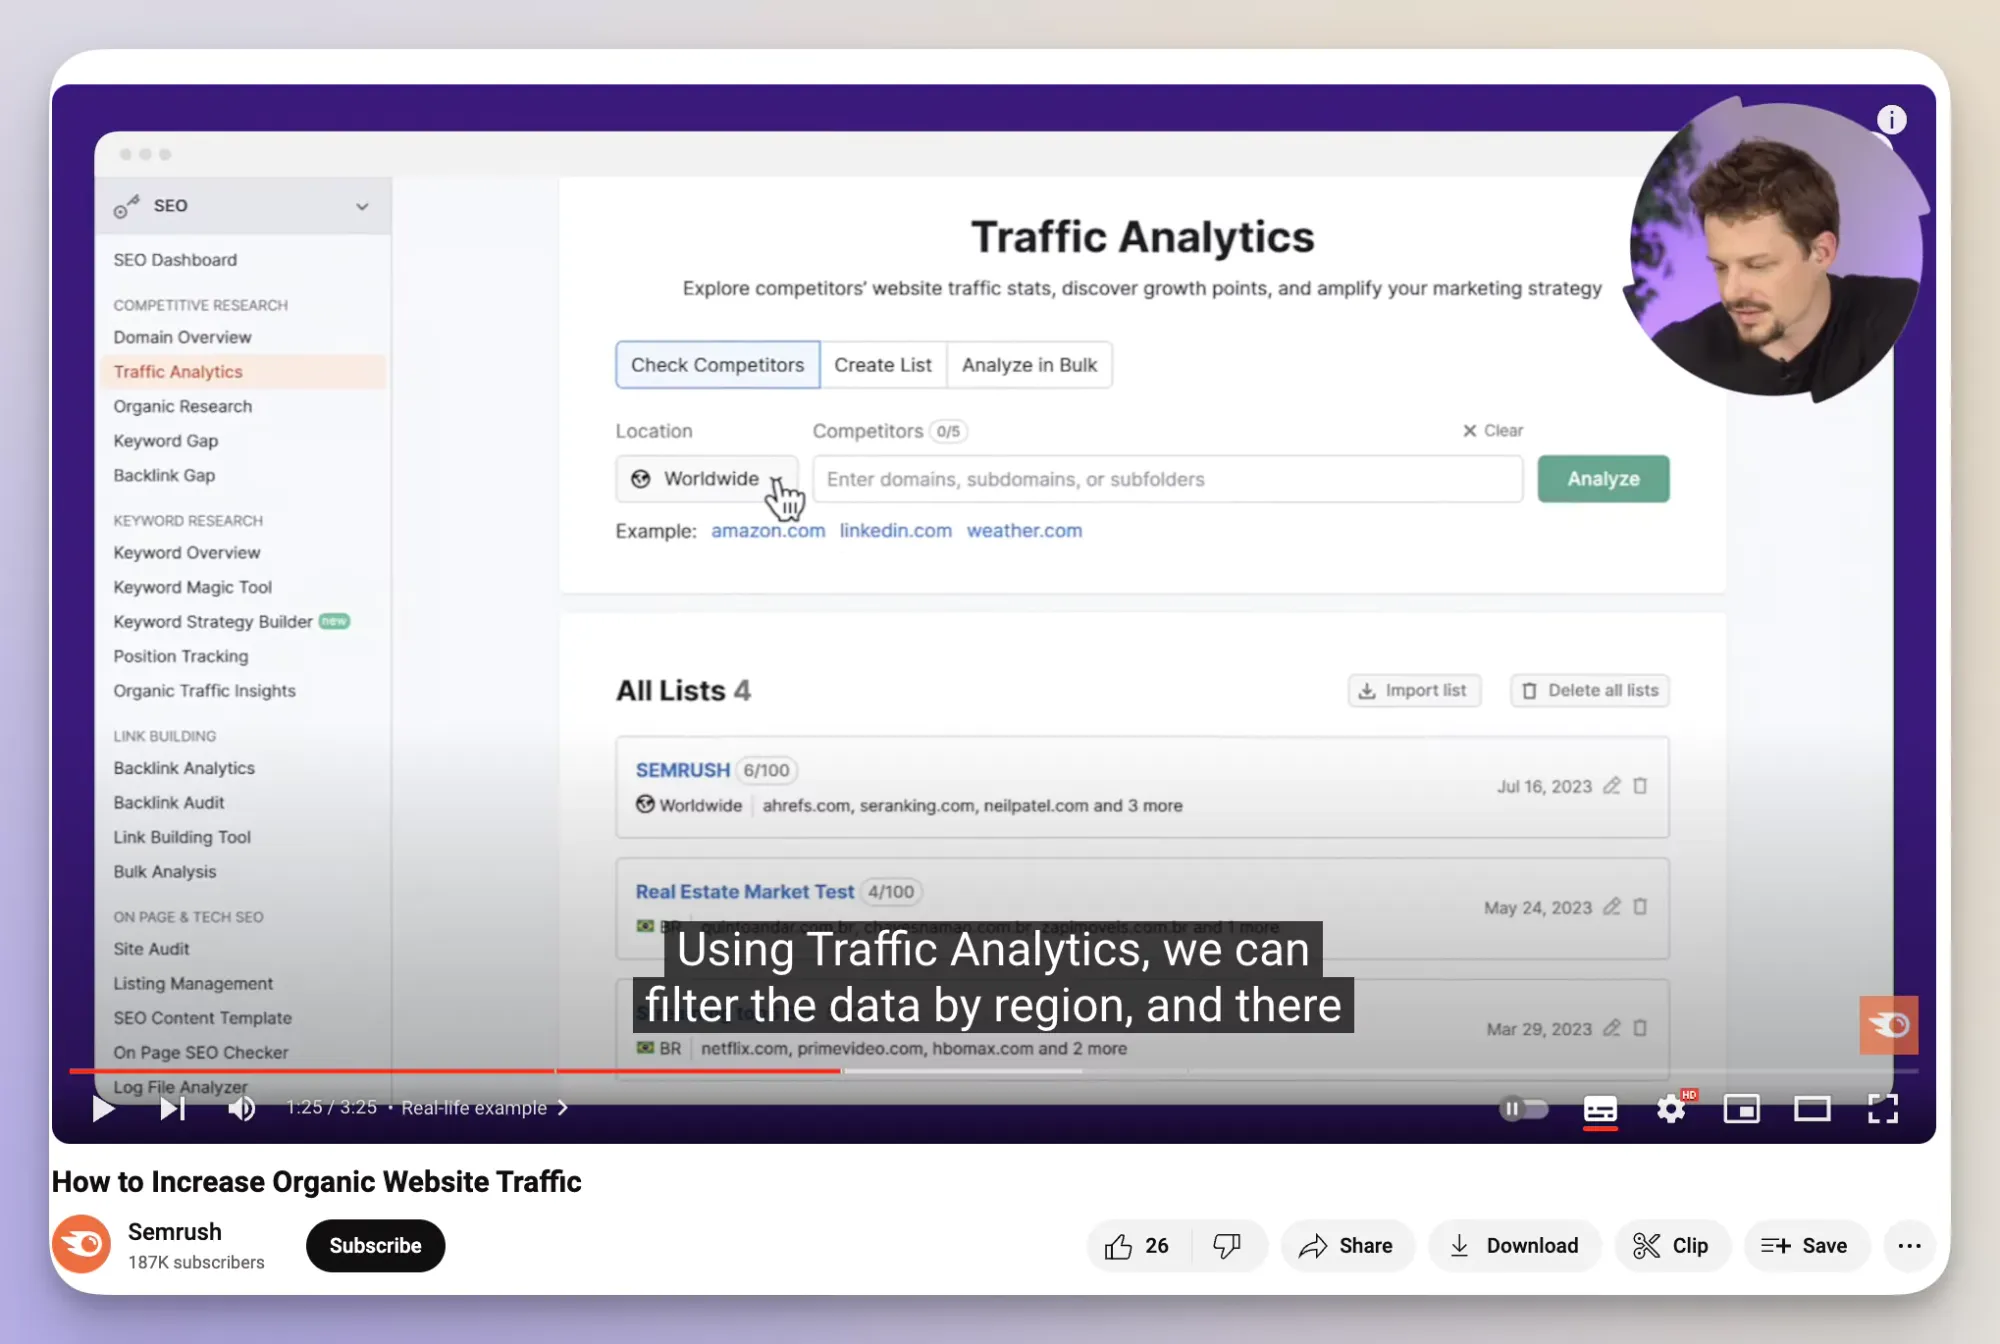This screenshot has height=1344, width=2000.
Task: Seek on the video progress bar
Action: point(993,1071)
